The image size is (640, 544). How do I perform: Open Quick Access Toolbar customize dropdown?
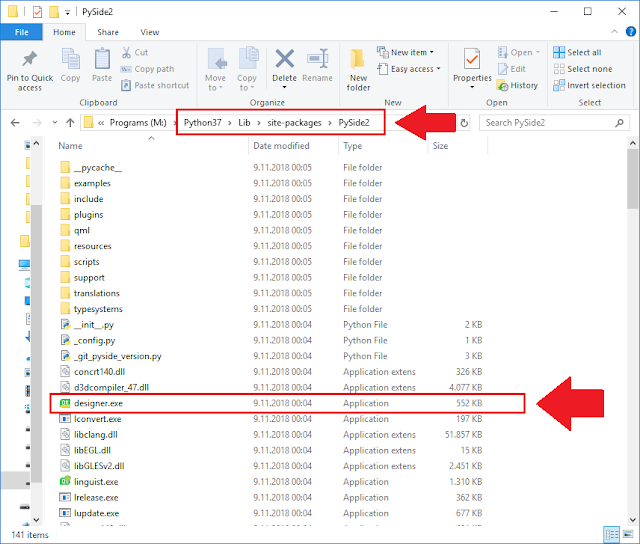[x=67, y=13]
